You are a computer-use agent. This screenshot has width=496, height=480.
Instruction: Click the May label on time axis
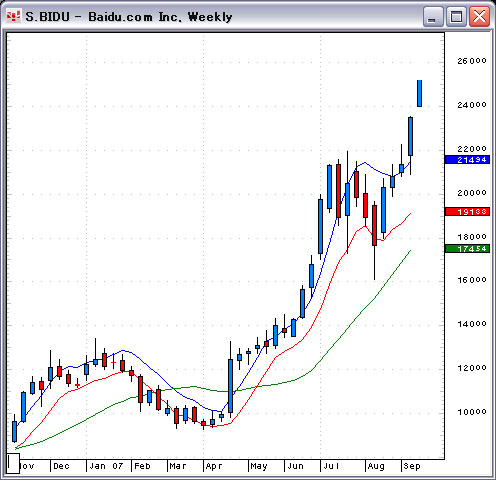(x=259, y=466)
